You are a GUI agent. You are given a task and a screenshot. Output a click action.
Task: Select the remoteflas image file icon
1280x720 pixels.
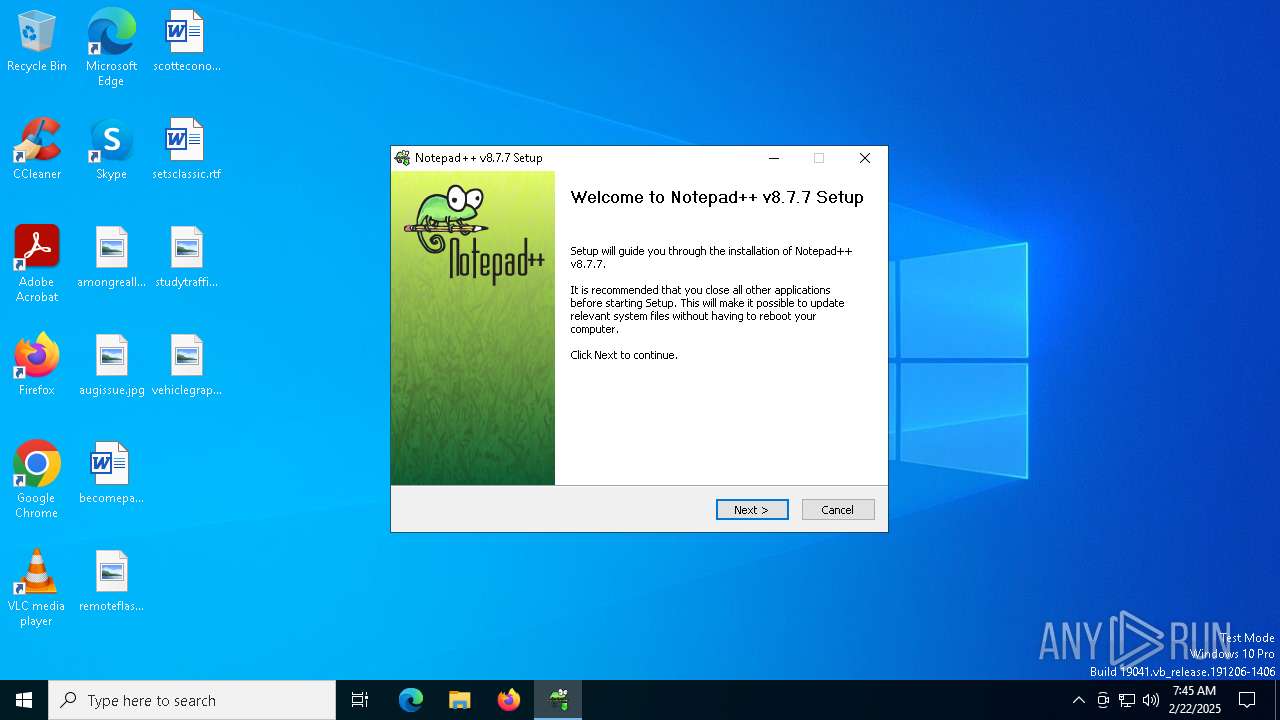[111, 582]
